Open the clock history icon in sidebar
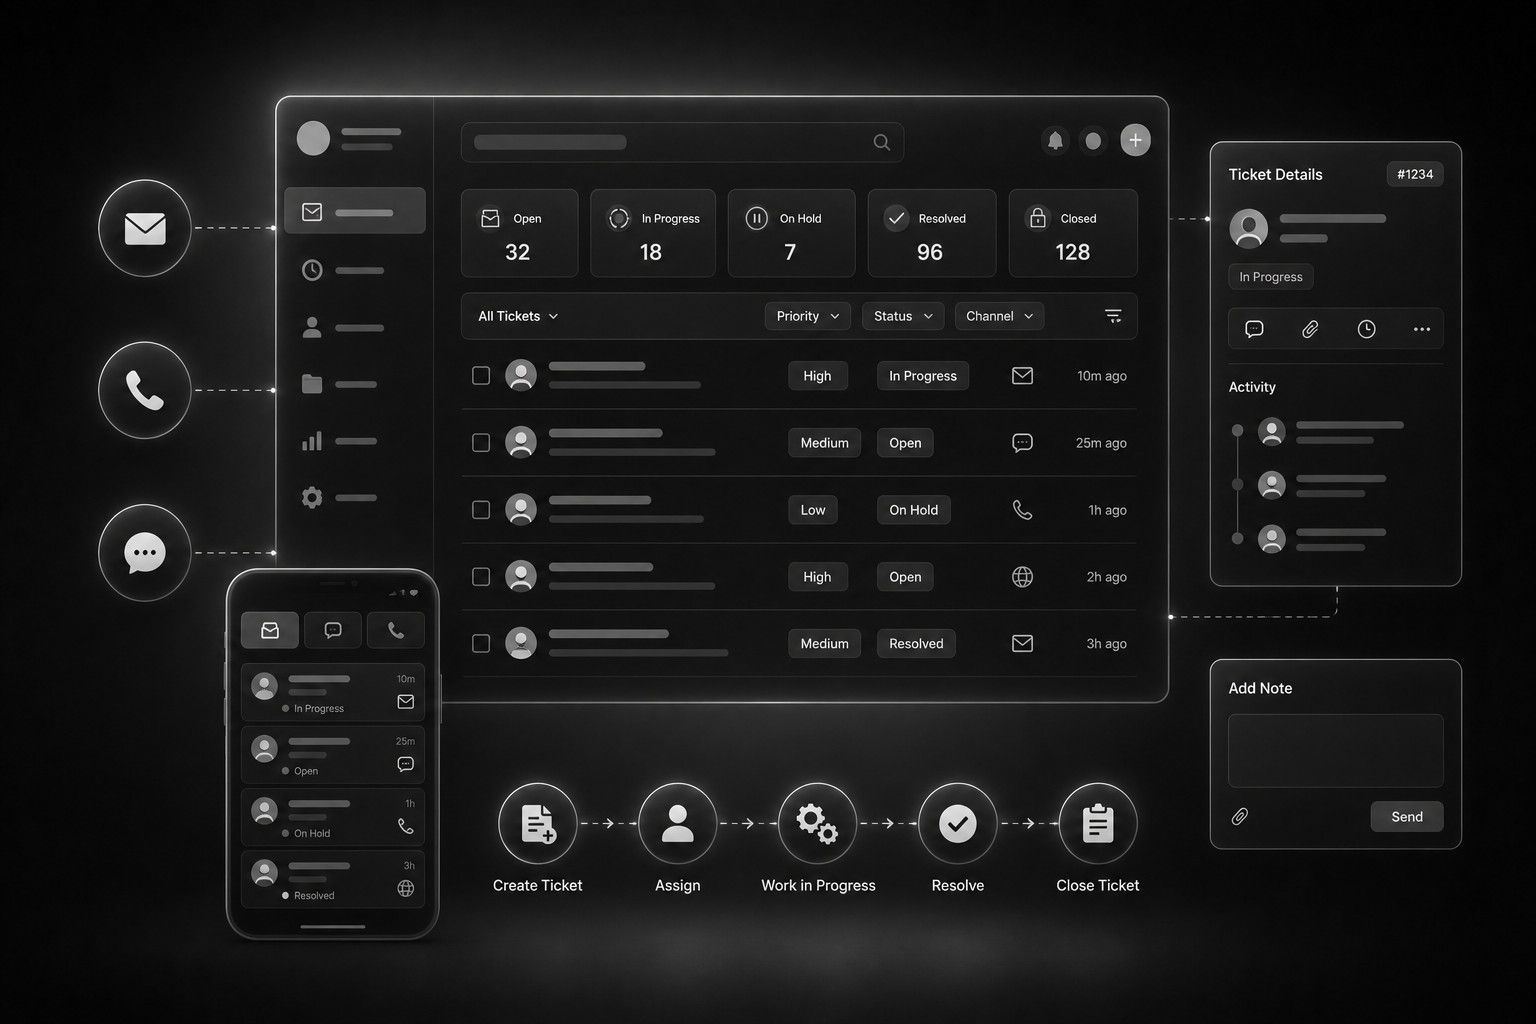The image size is (1536, 1024). 312,270
